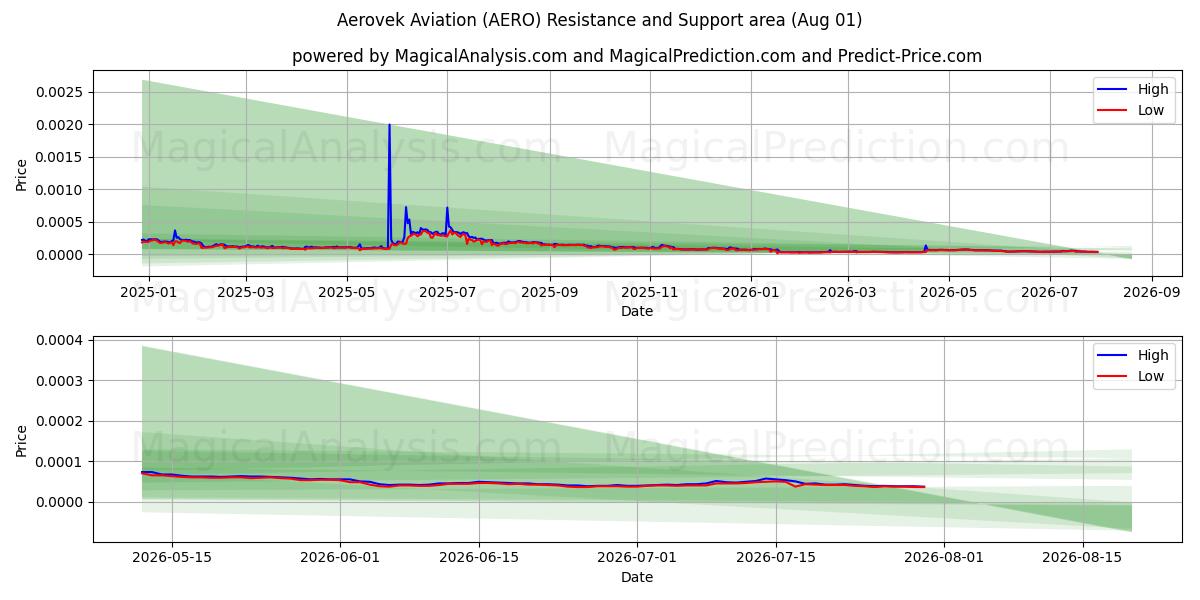1200x600 pixels.
Task: Click the 'Date' x-axis label of top chart
Action: [x=637, y=311]
